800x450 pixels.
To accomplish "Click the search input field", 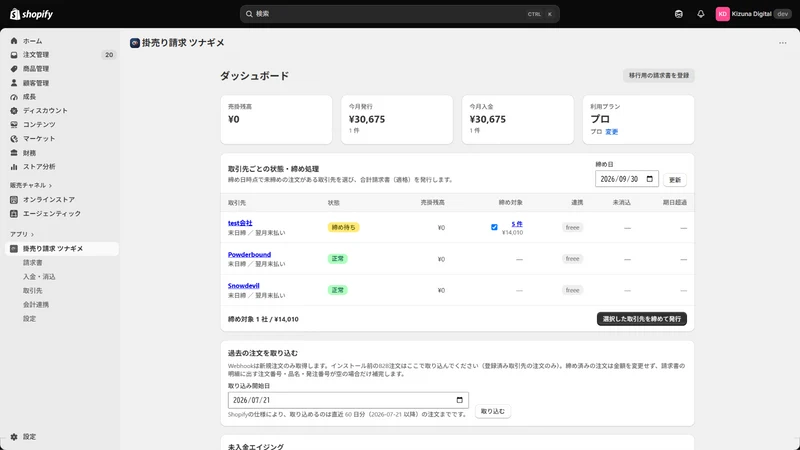I will pyautogui.click(x=399, y=14).
